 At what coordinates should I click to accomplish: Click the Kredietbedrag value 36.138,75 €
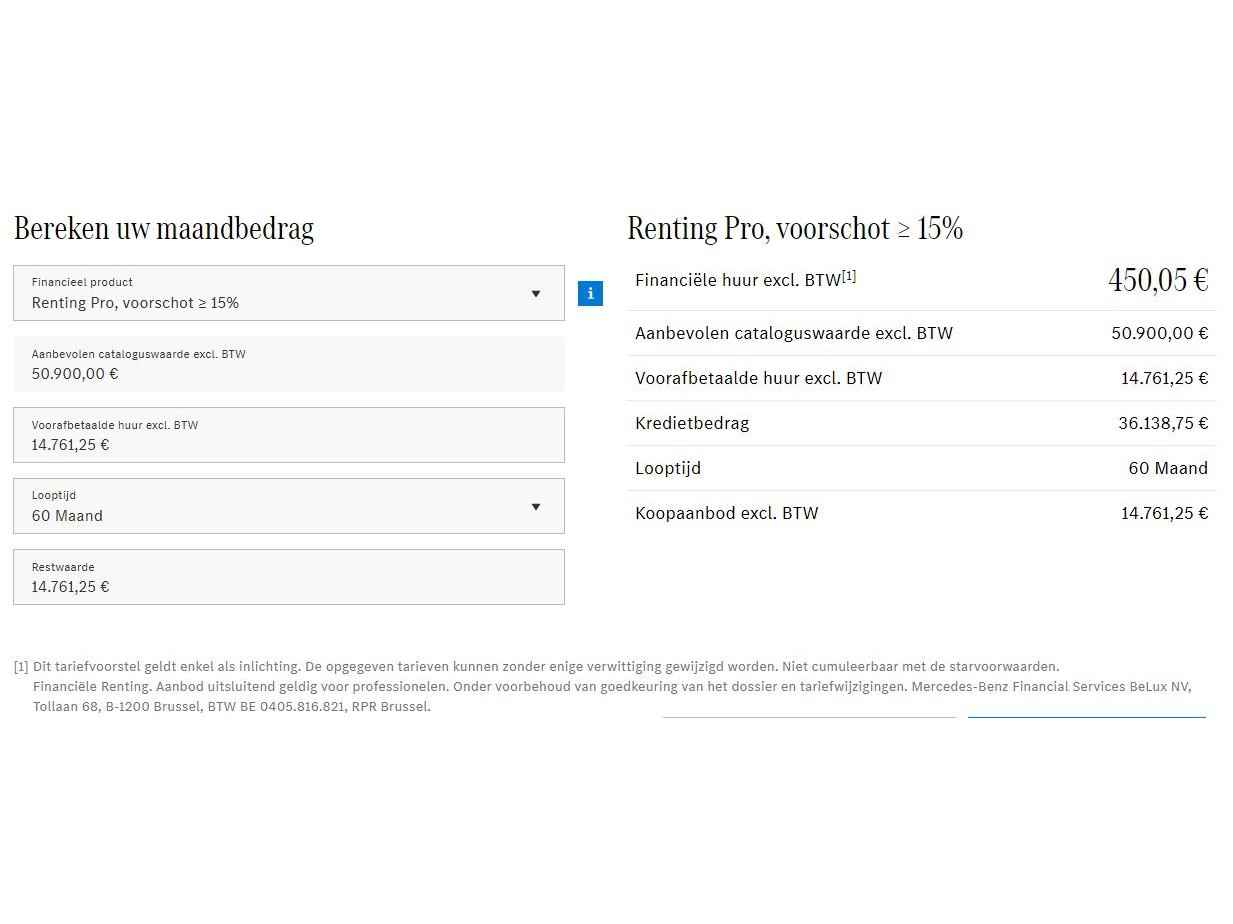point(1163,423)
